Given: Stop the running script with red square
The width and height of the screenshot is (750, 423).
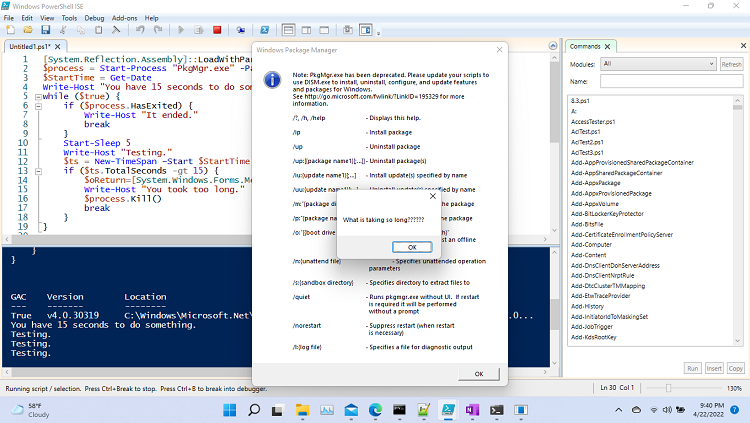Looking at the screenshot, I should (x=217, y=30).
